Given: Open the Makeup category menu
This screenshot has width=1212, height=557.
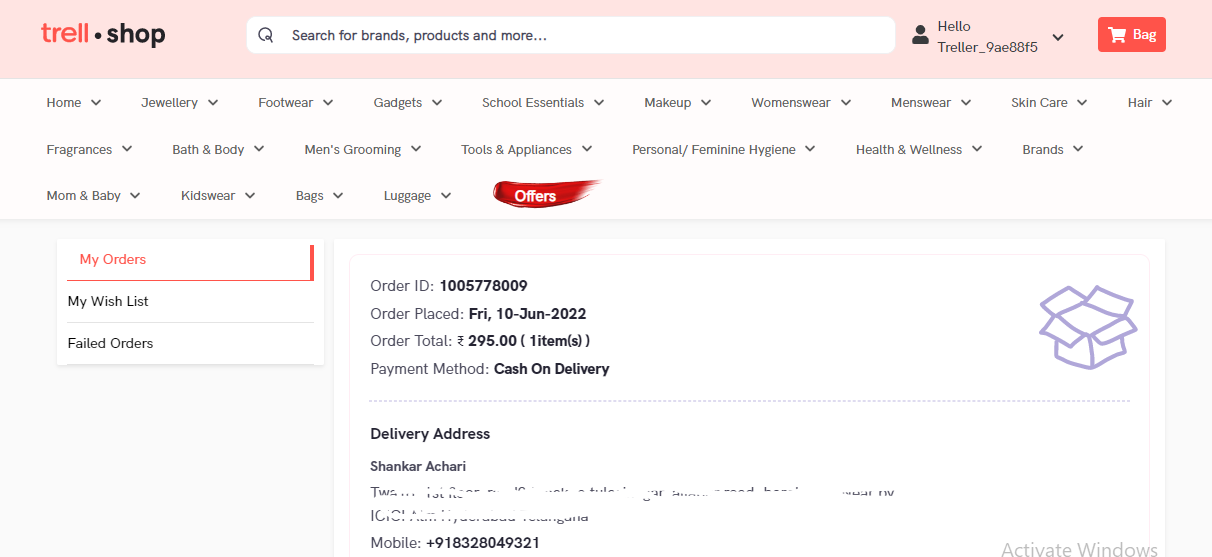Looking at the screenshot, I should point(677,102).
